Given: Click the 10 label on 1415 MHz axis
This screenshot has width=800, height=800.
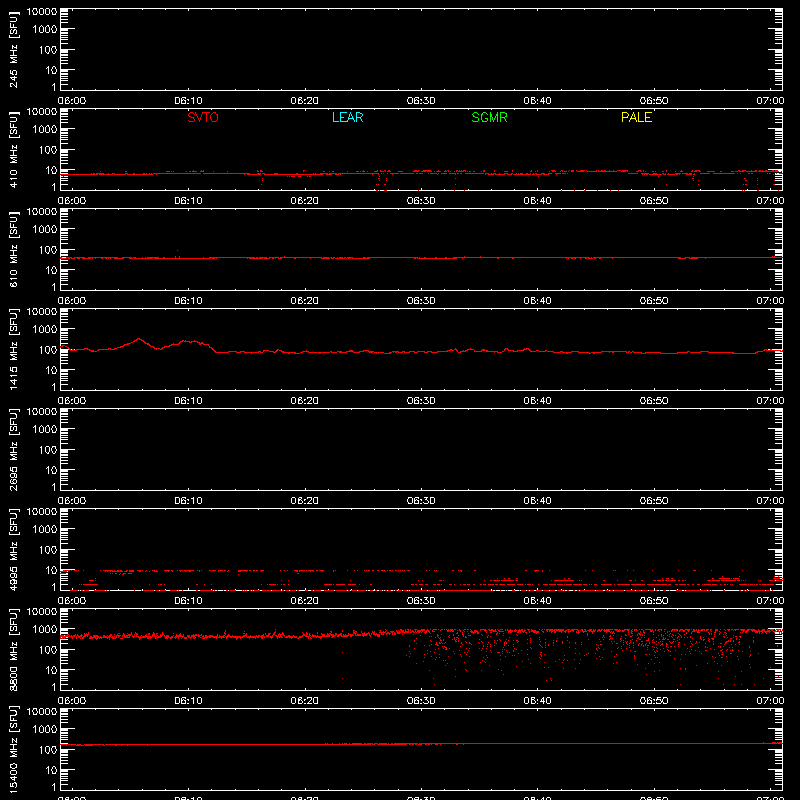Looking at the screenshot, I should point(52,370).
